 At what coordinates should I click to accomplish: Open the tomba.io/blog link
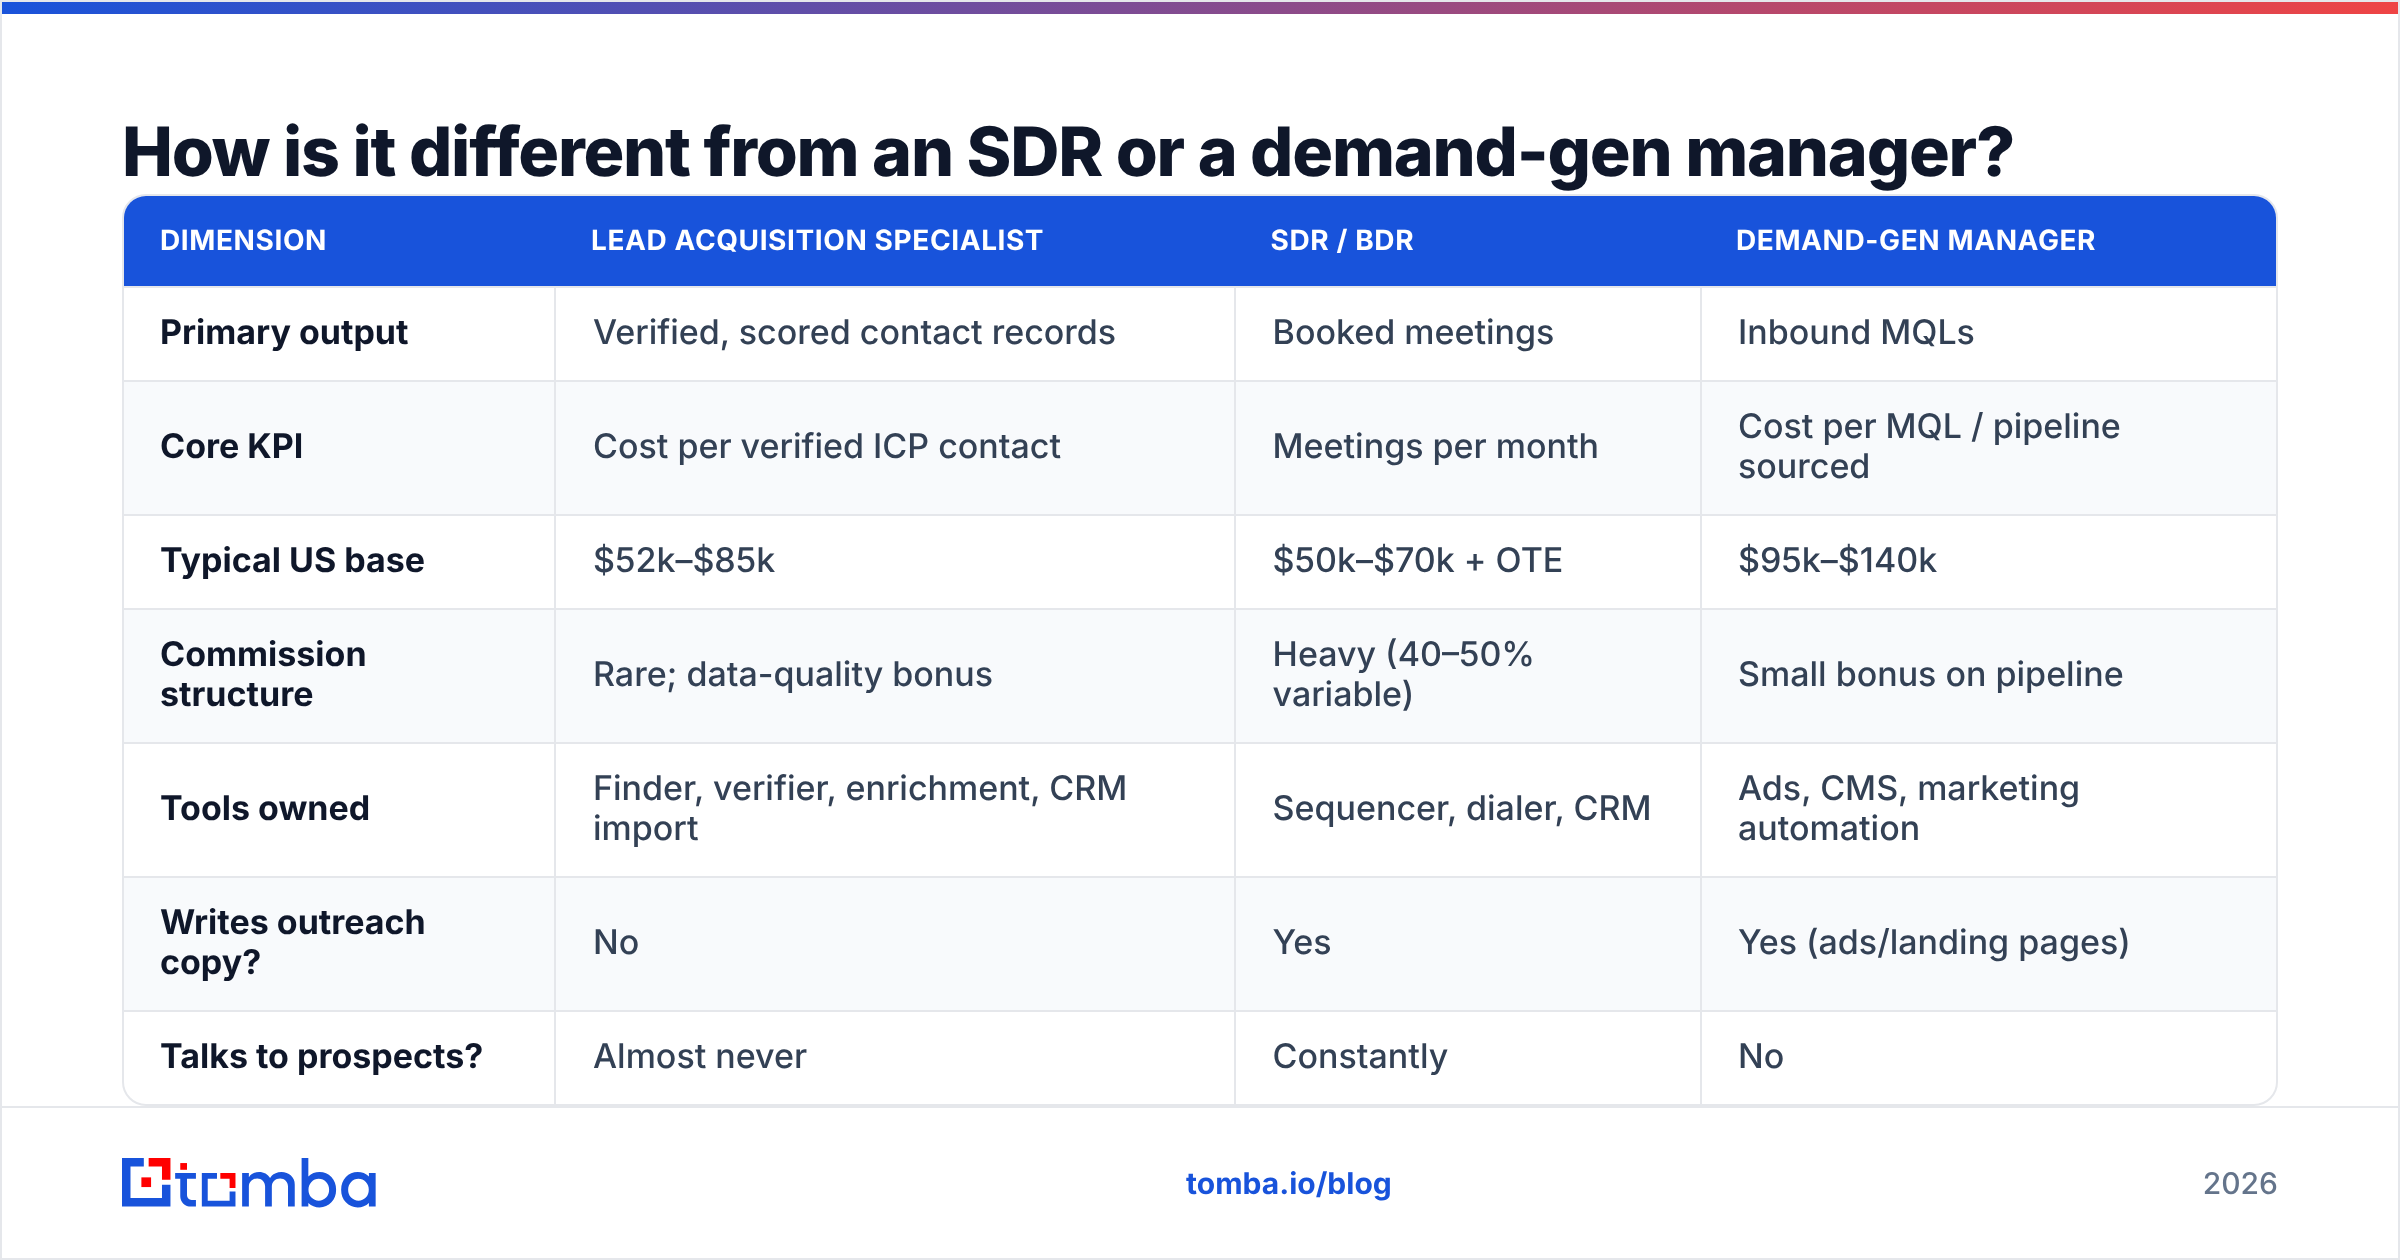click(x=1288, y=1184)
